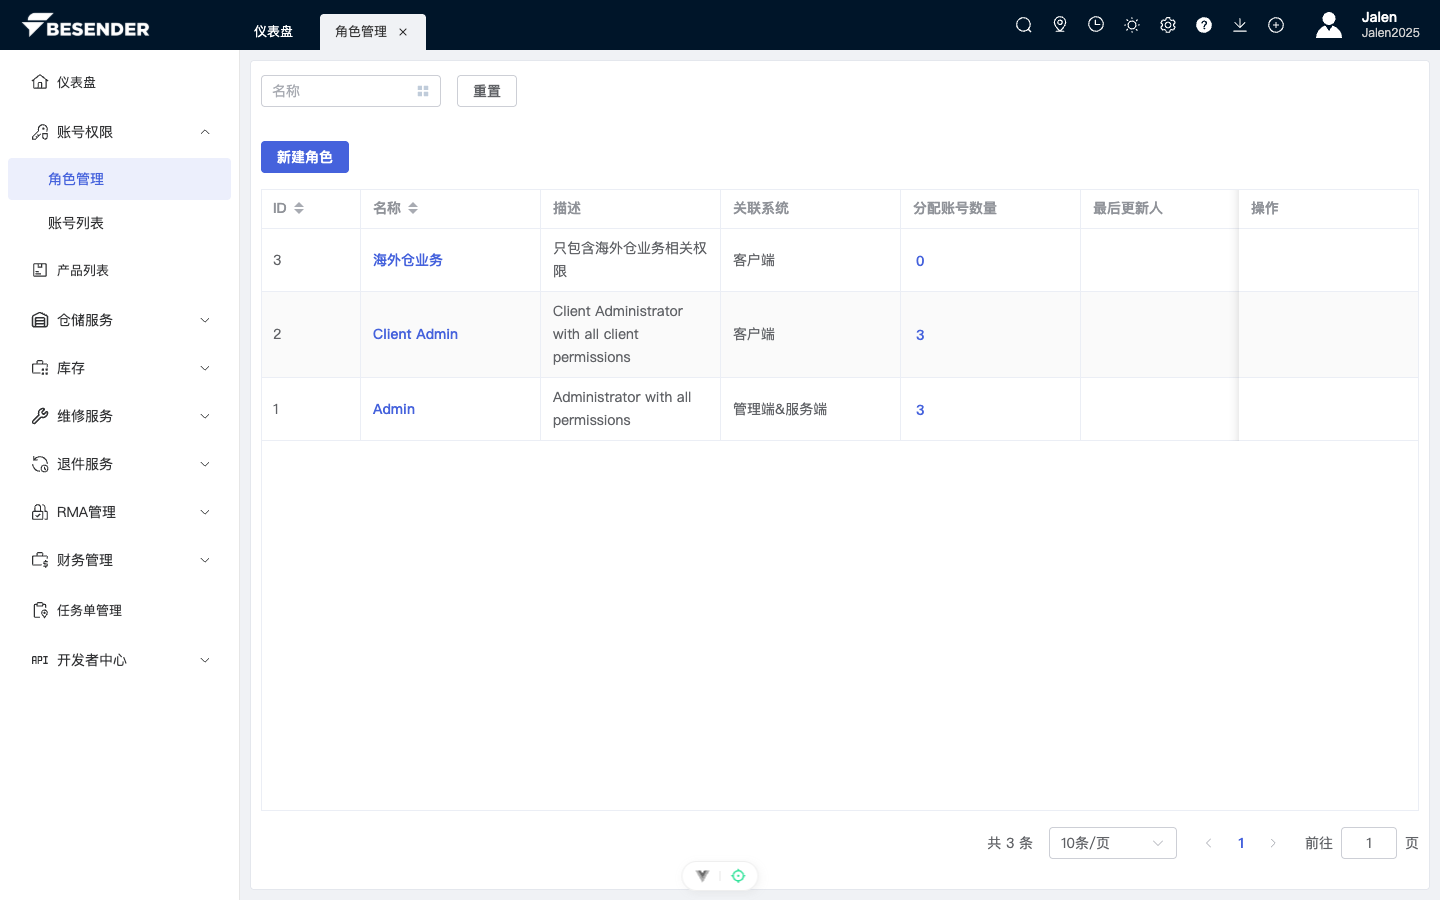The width and height of the screenshot is (1440, 900).
Task: Click the '共 3 条' total count text
Action: [x=1010, y=843]
